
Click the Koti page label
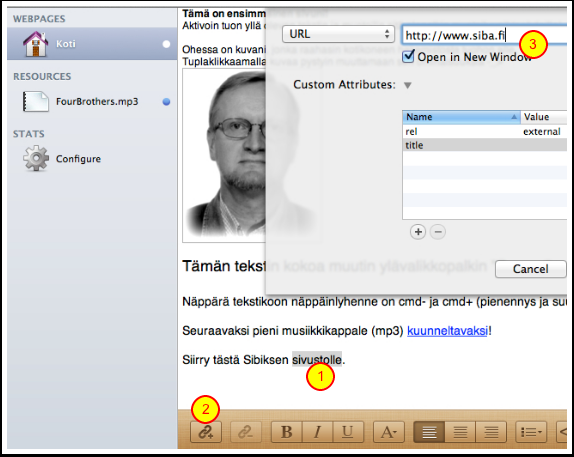click(66, 44)
